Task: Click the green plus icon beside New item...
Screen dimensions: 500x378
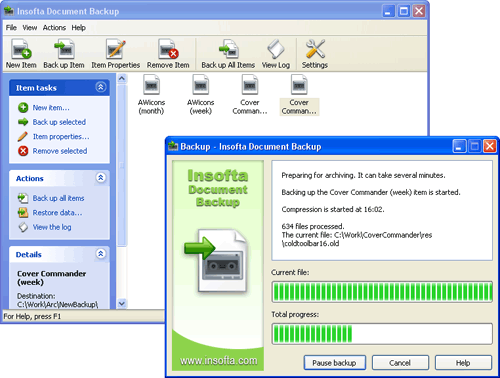Action: (23, 108)
